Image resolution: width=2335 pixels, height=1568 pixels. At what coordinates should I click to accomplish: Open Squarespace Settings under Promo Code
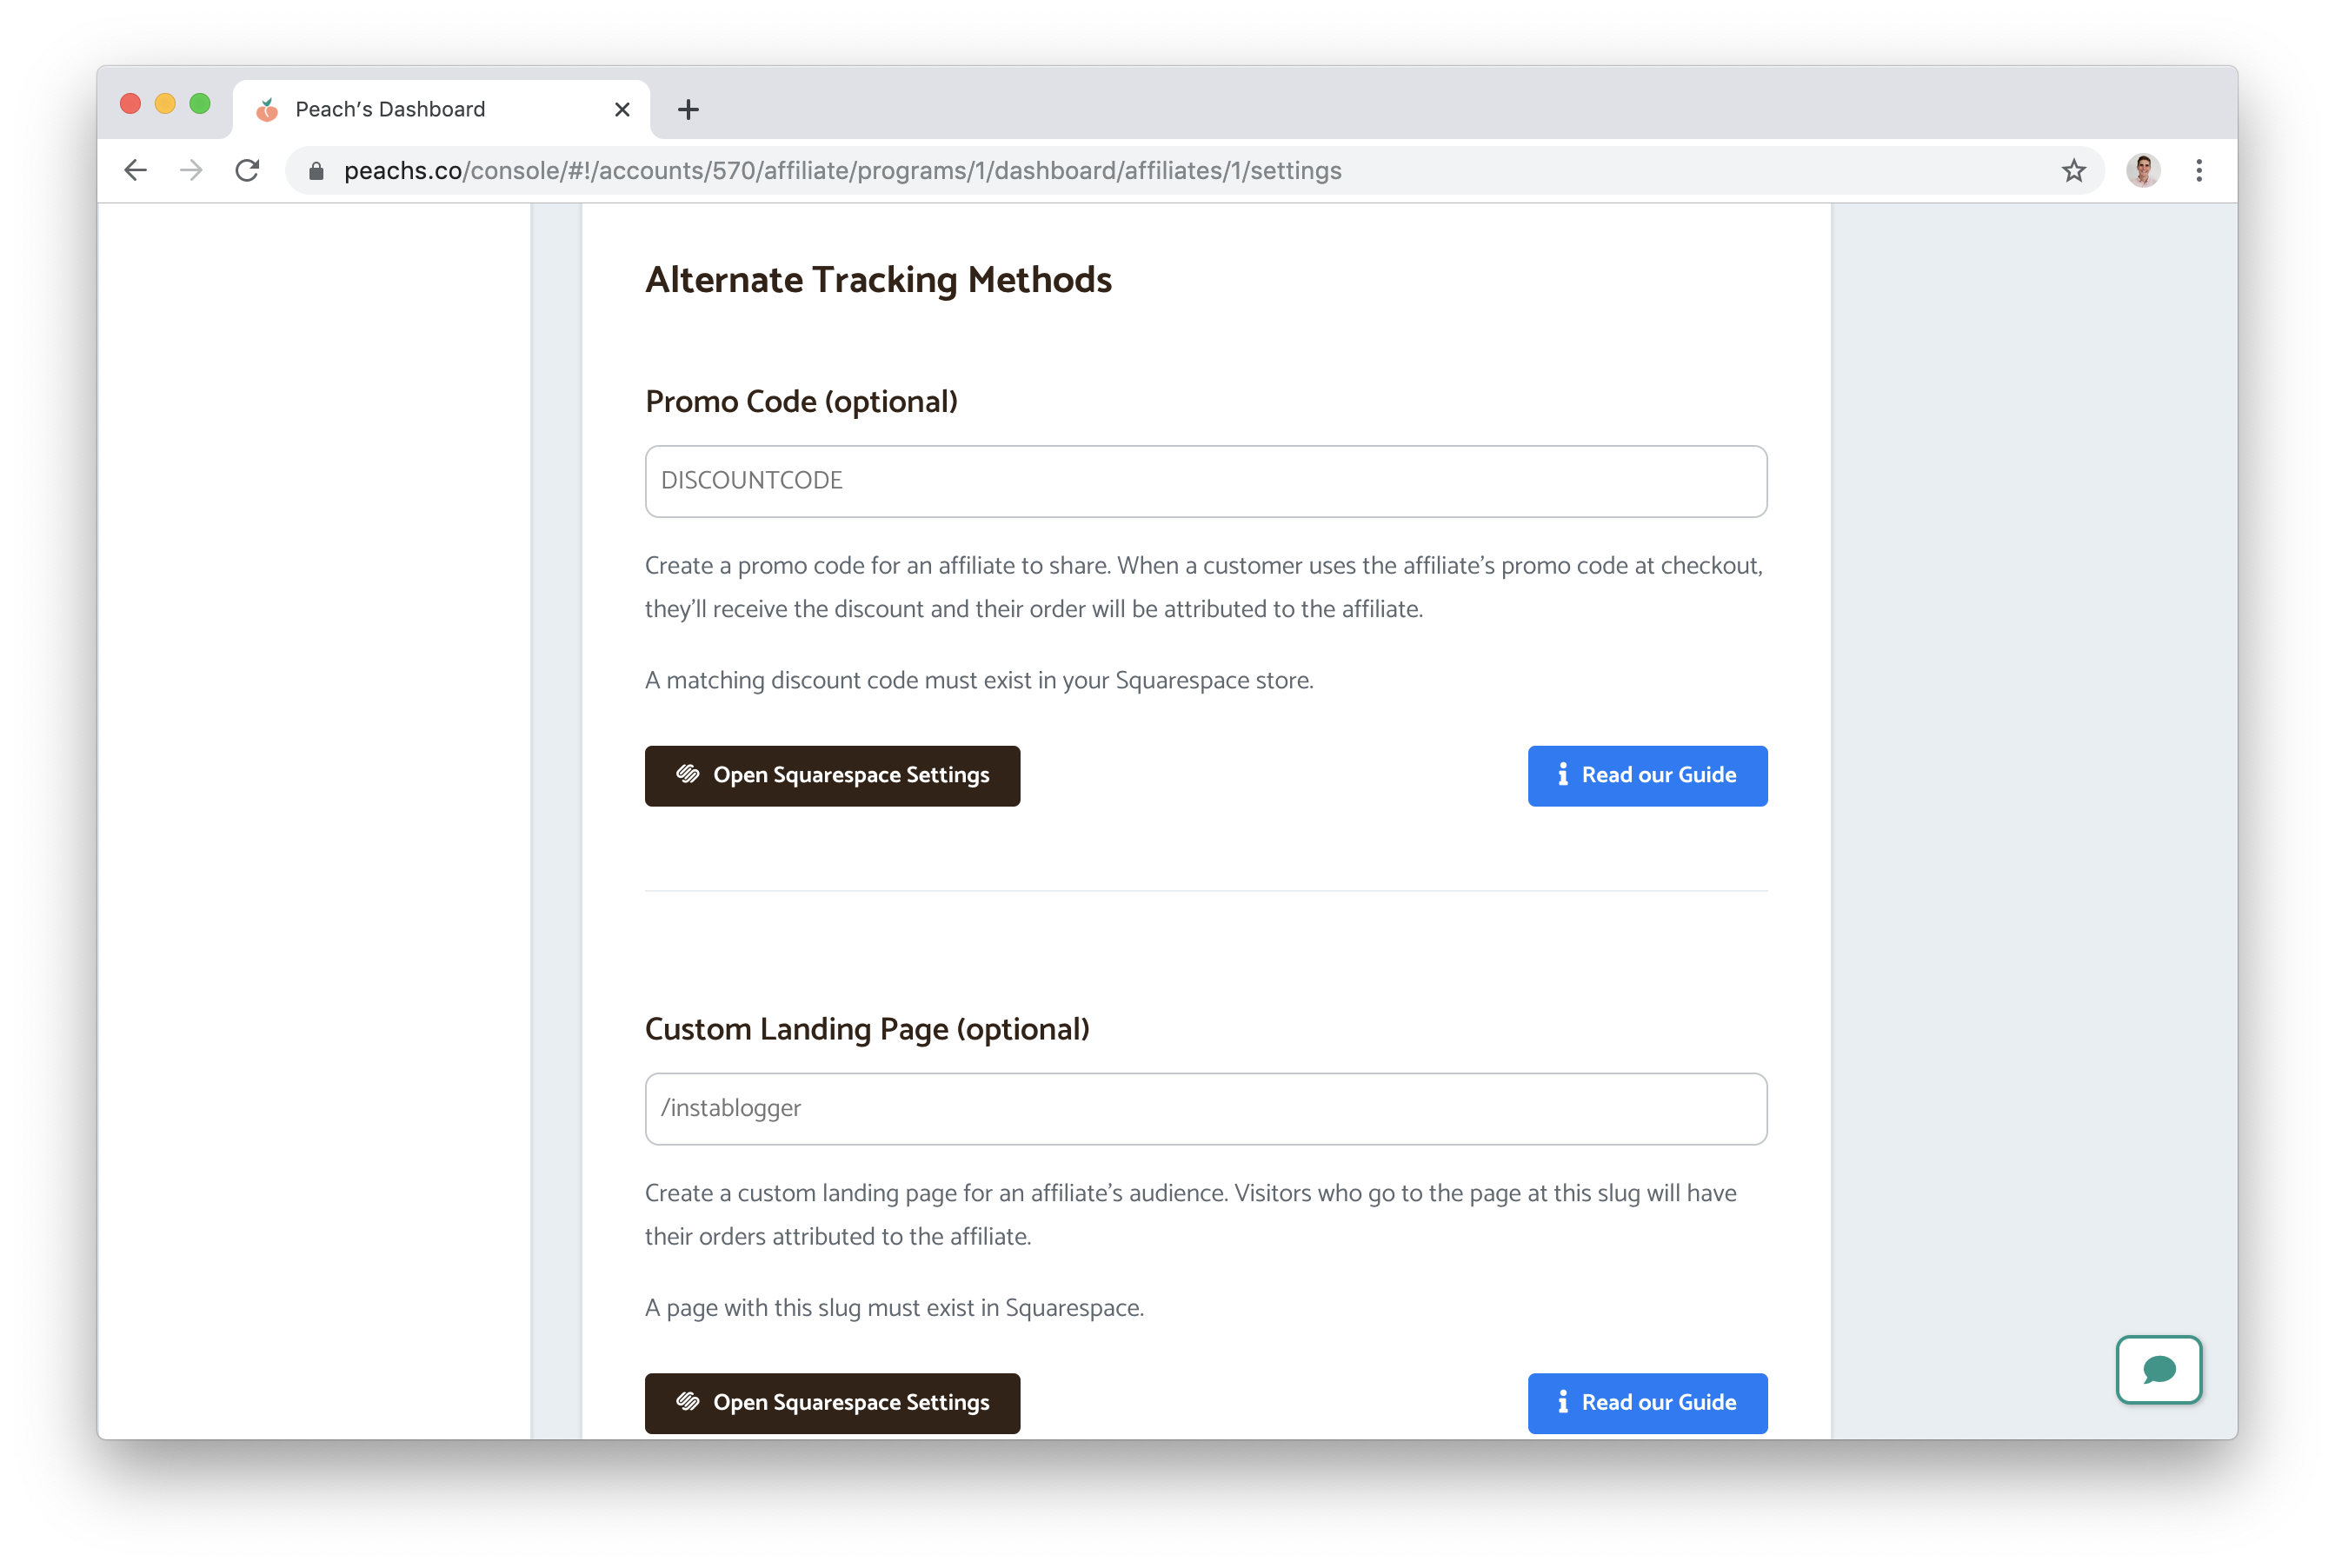(832, 776)
